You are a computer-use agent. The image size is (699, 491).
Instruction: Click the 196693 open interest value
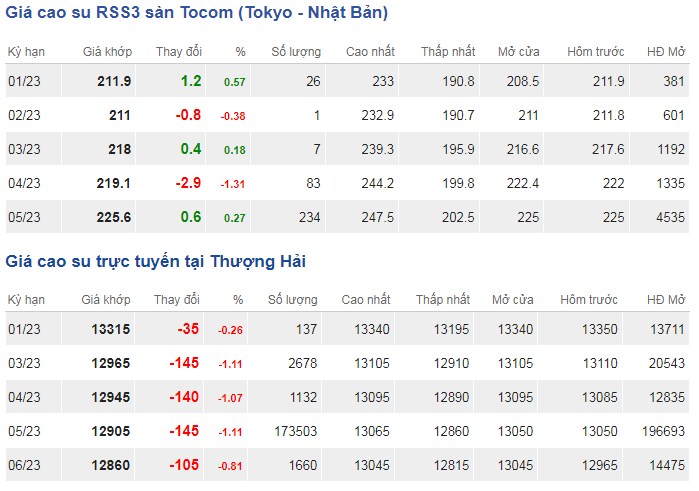[x=662, y=433]
